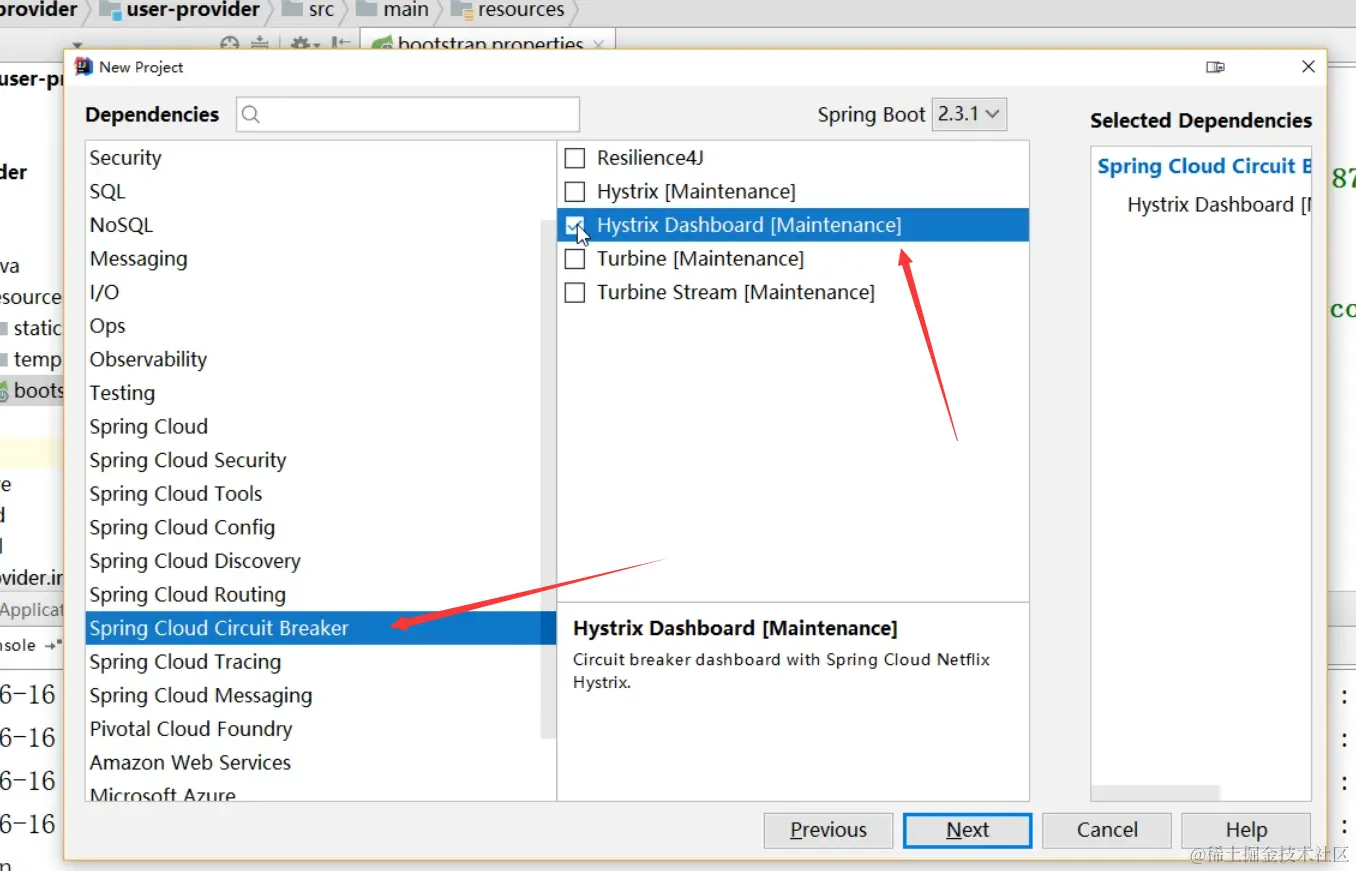1356x871 pixels.
Task: Click Hystrix Dashboard entry in Selected Dependencies
Action: 1219,205
